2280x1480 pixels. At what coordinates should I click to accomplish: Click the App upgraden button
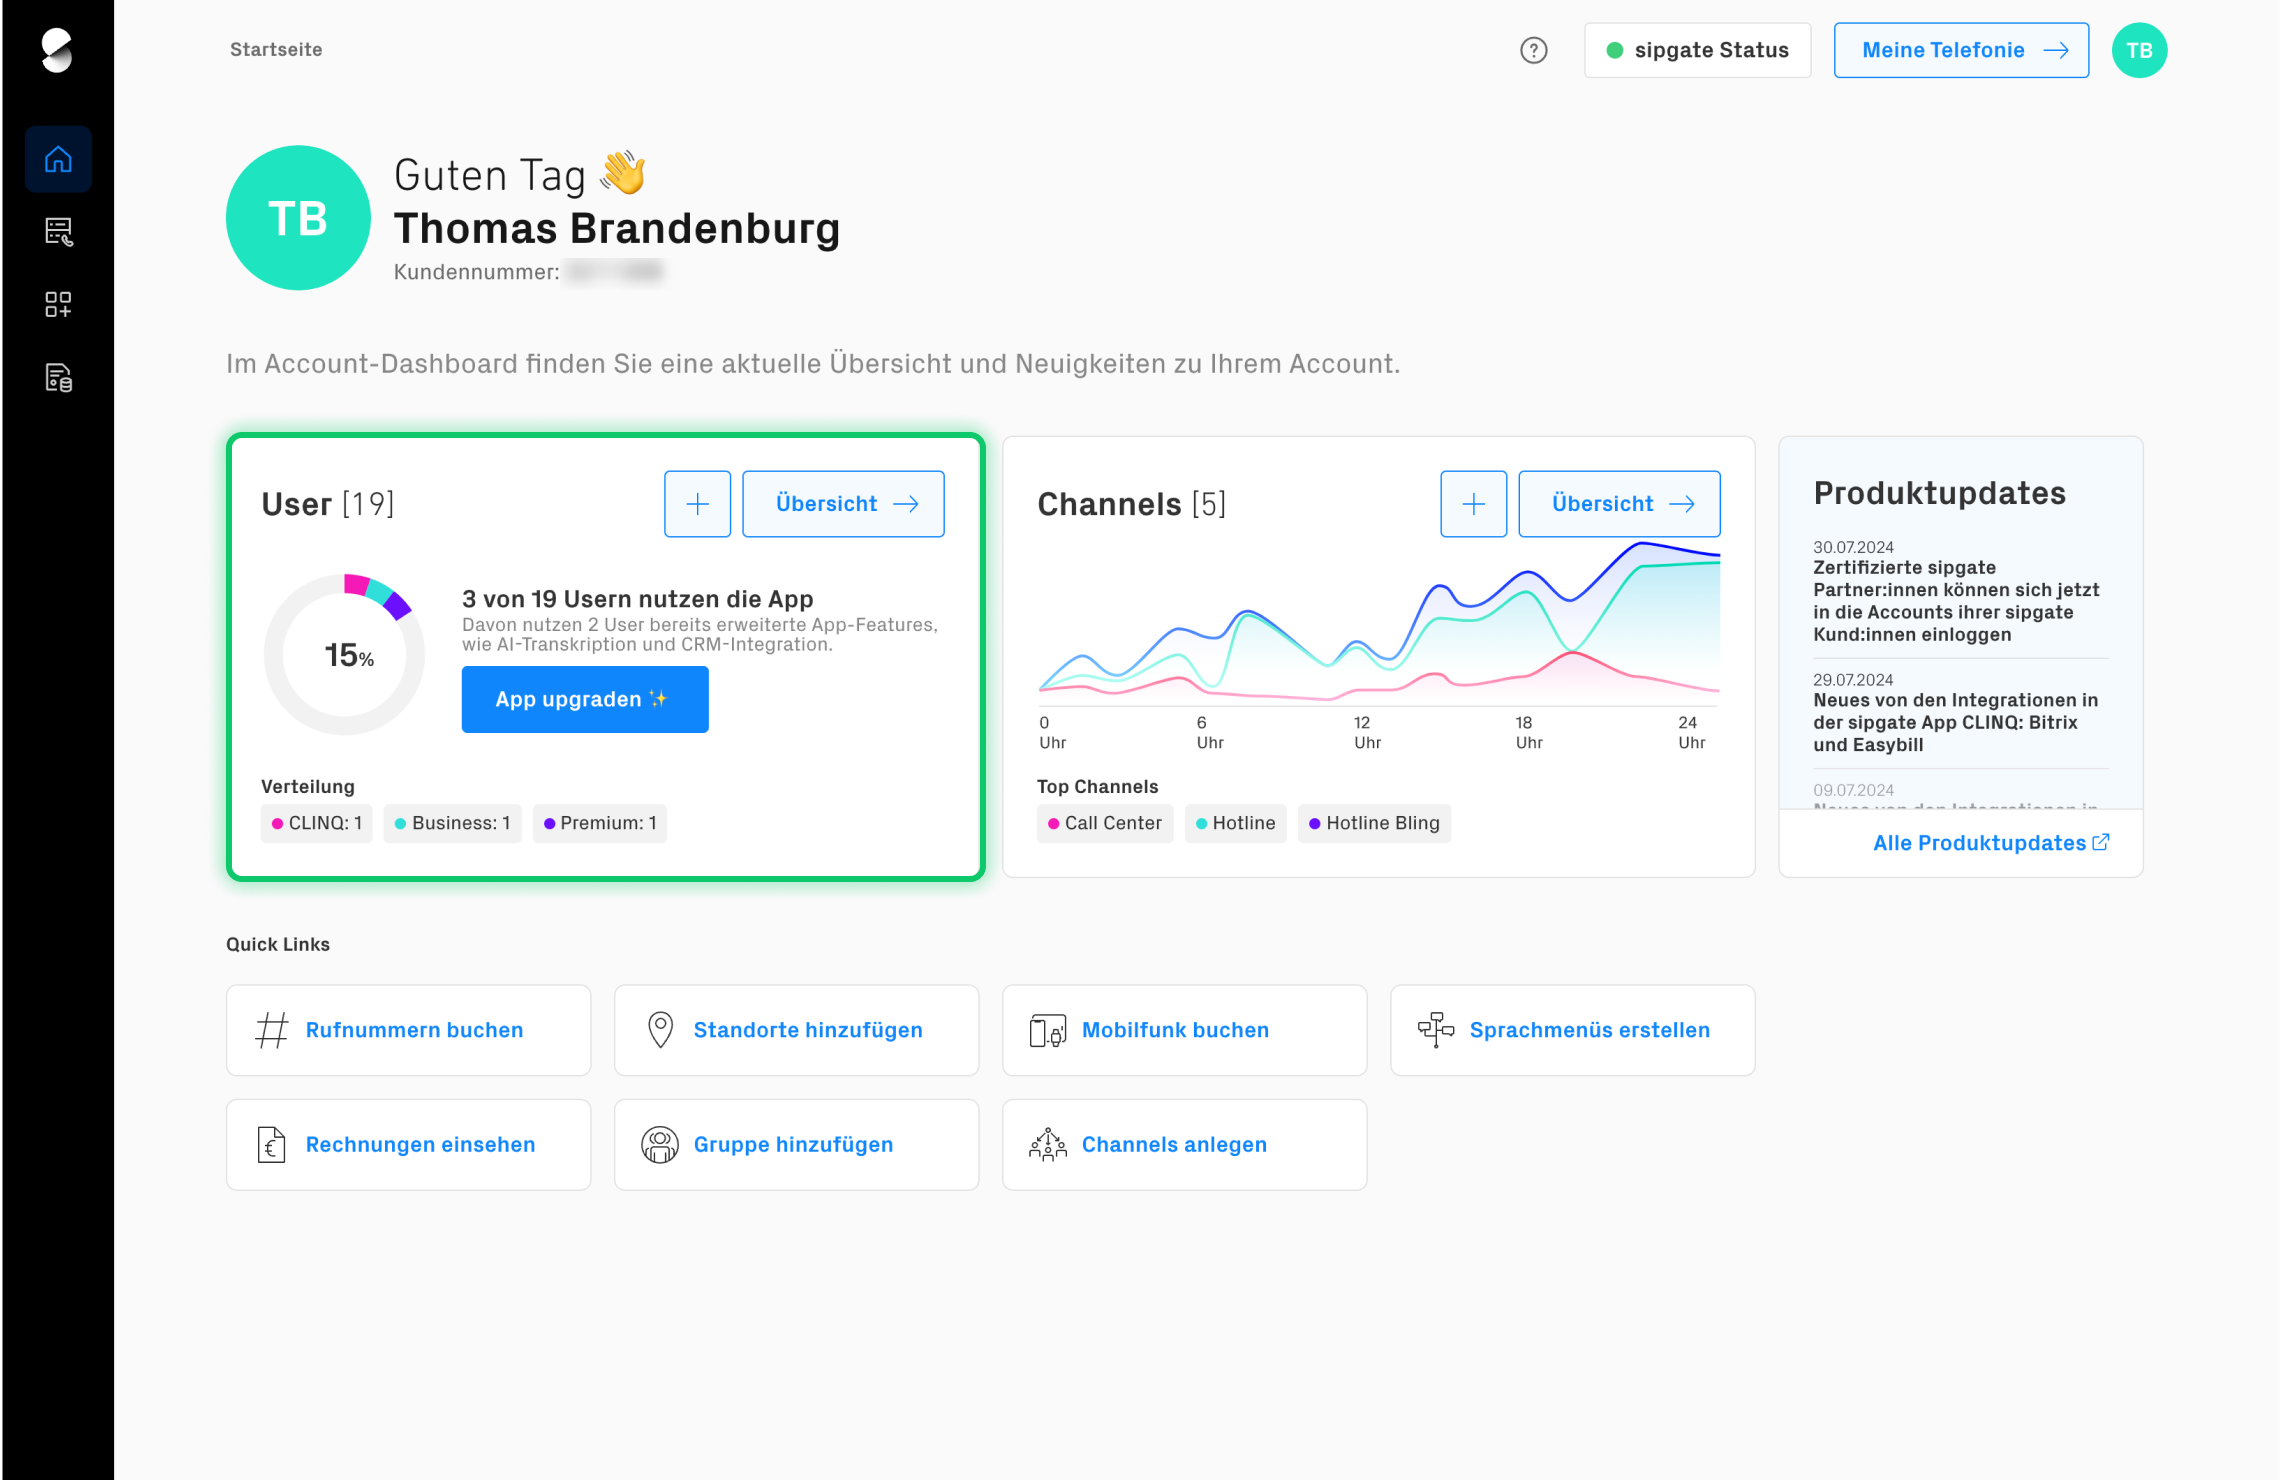[x=584, y=699]
